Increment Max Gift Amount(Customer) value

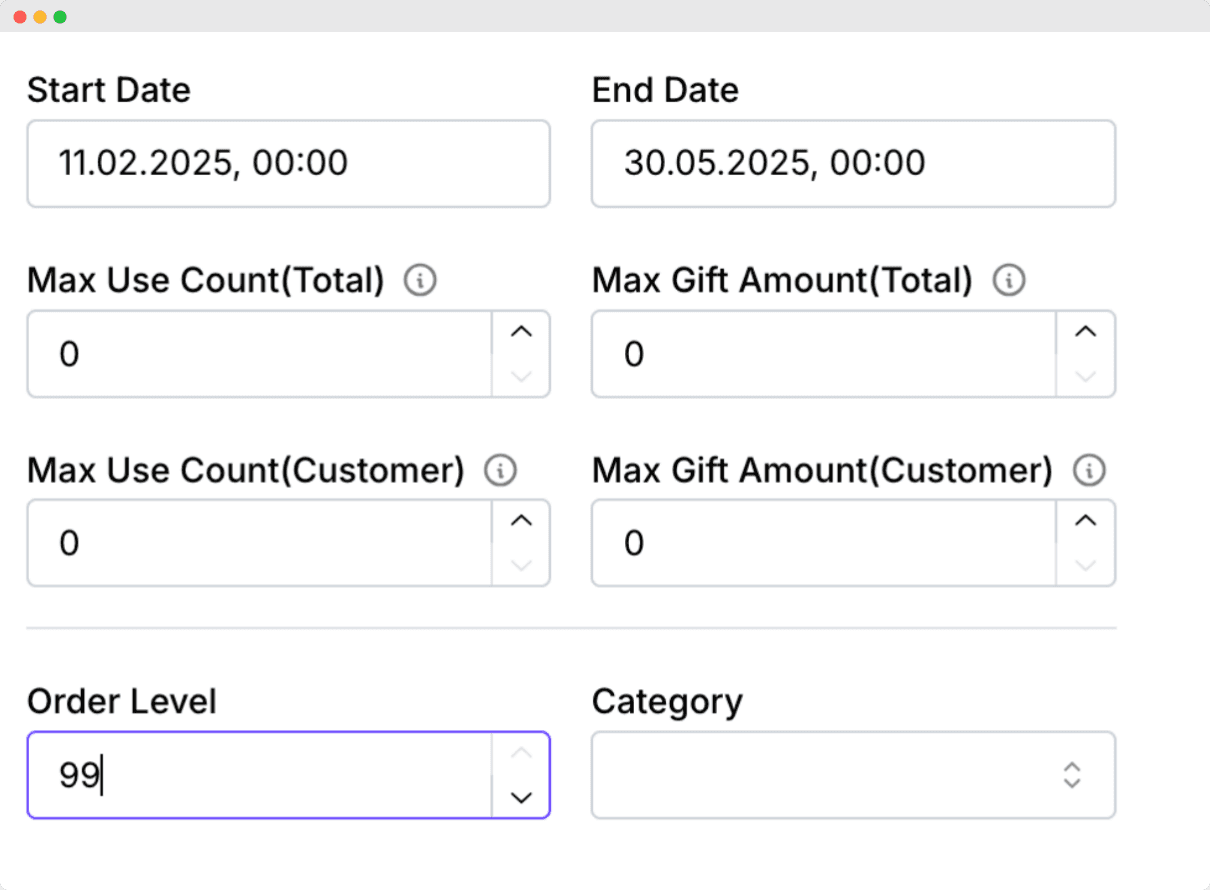coord(1086,521)
